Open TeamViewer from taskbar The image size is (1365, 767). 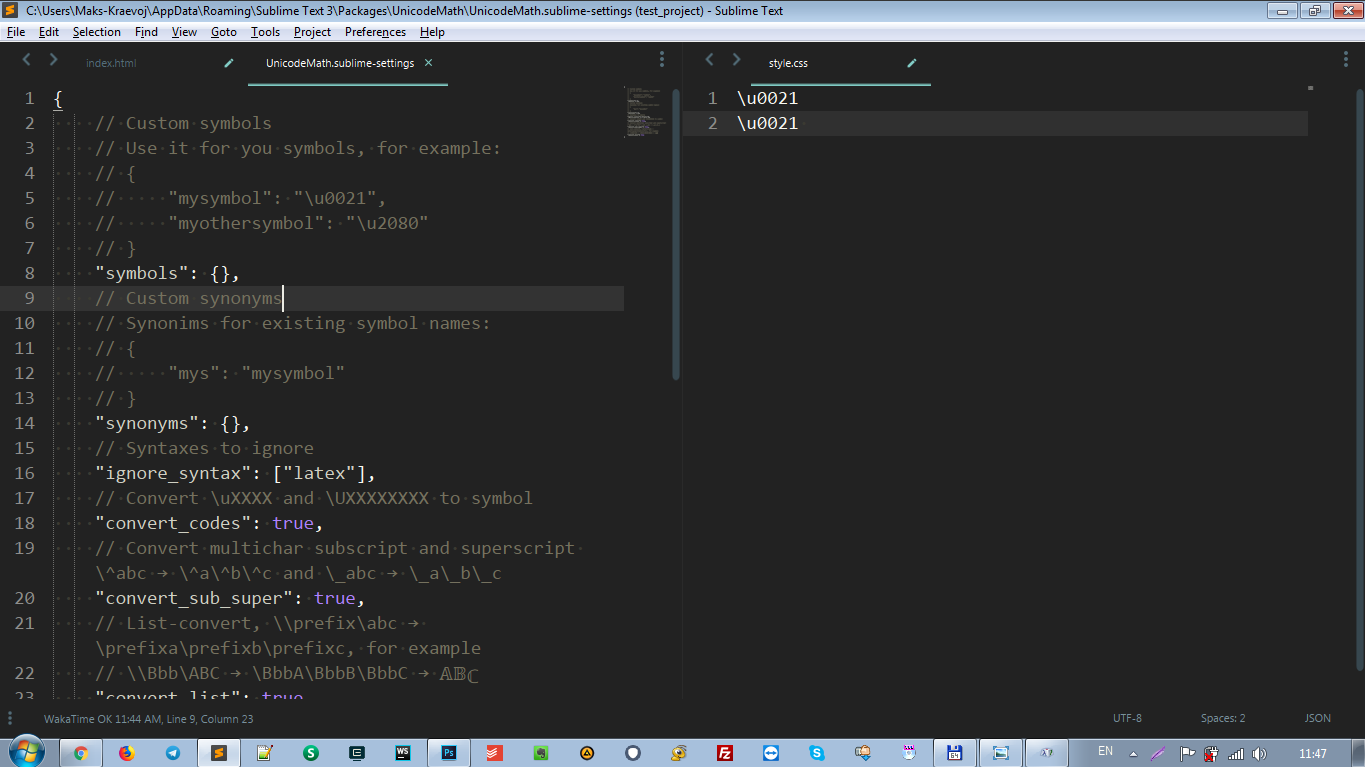coord(771,753)
